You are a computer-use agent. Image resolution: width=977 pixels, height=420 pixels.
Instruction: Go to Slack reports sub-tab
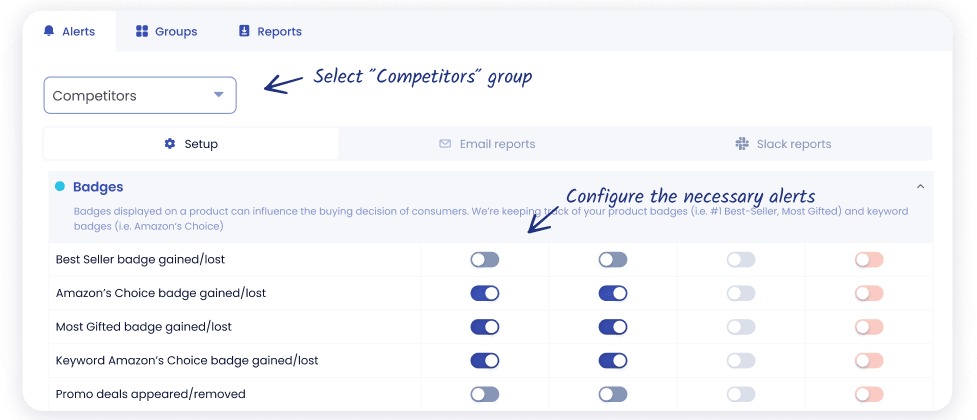(783, 144)
